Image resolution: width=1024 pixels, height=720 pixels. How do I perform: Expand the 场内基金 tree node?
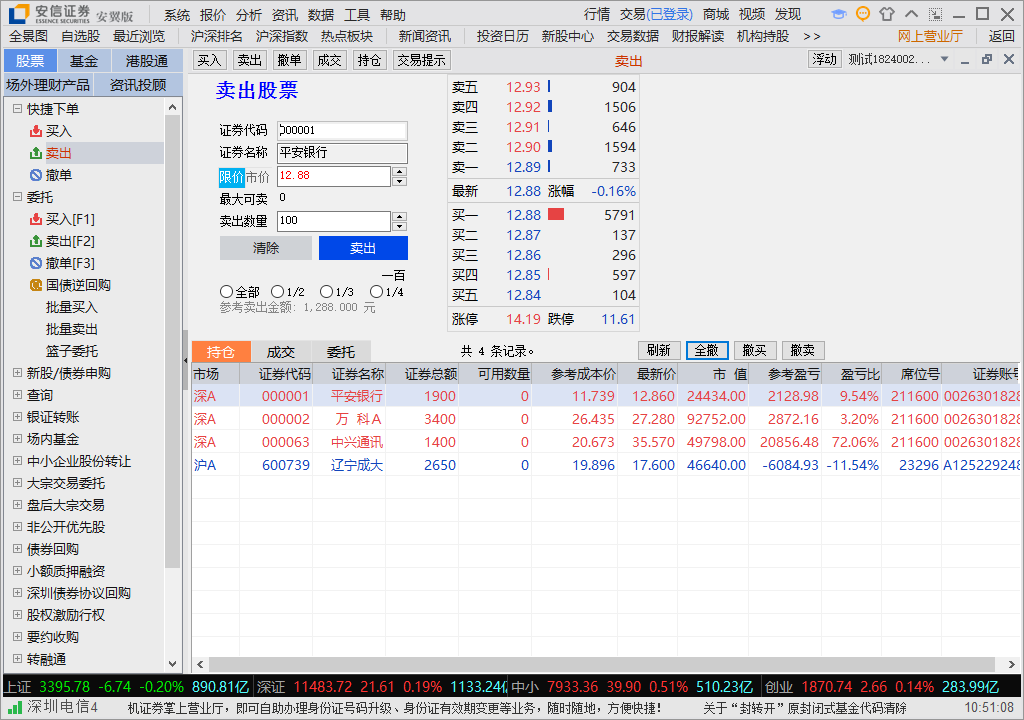(x=18, y=438)
